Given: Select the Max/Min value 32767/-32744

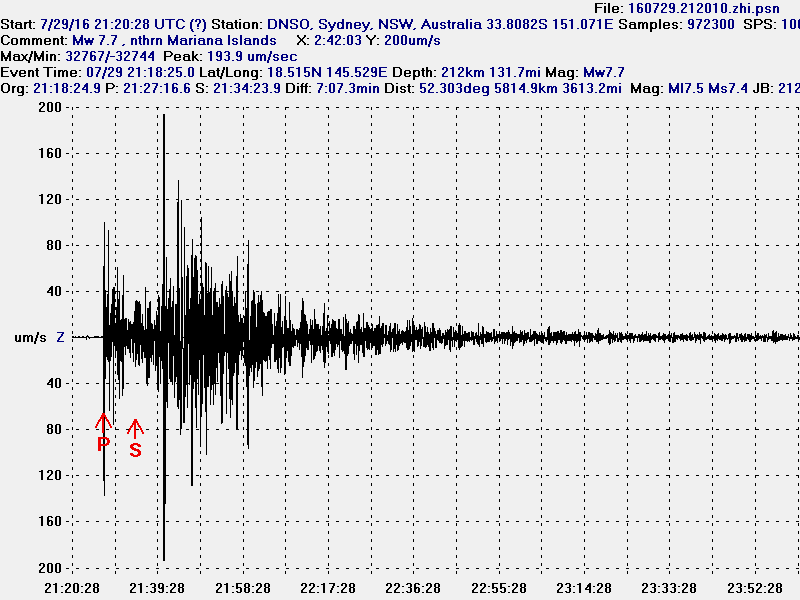Looking at the screenshot, I should coord(110,56).
